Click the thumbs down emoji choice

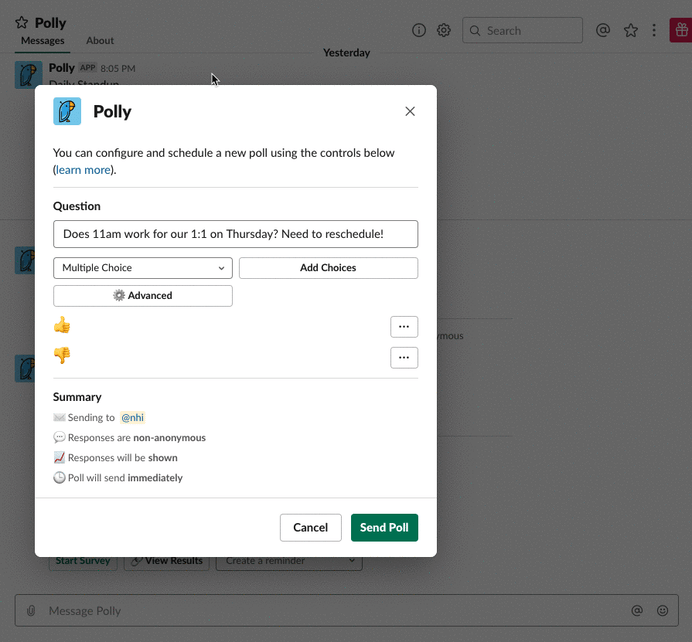click(x=62, y=355)
